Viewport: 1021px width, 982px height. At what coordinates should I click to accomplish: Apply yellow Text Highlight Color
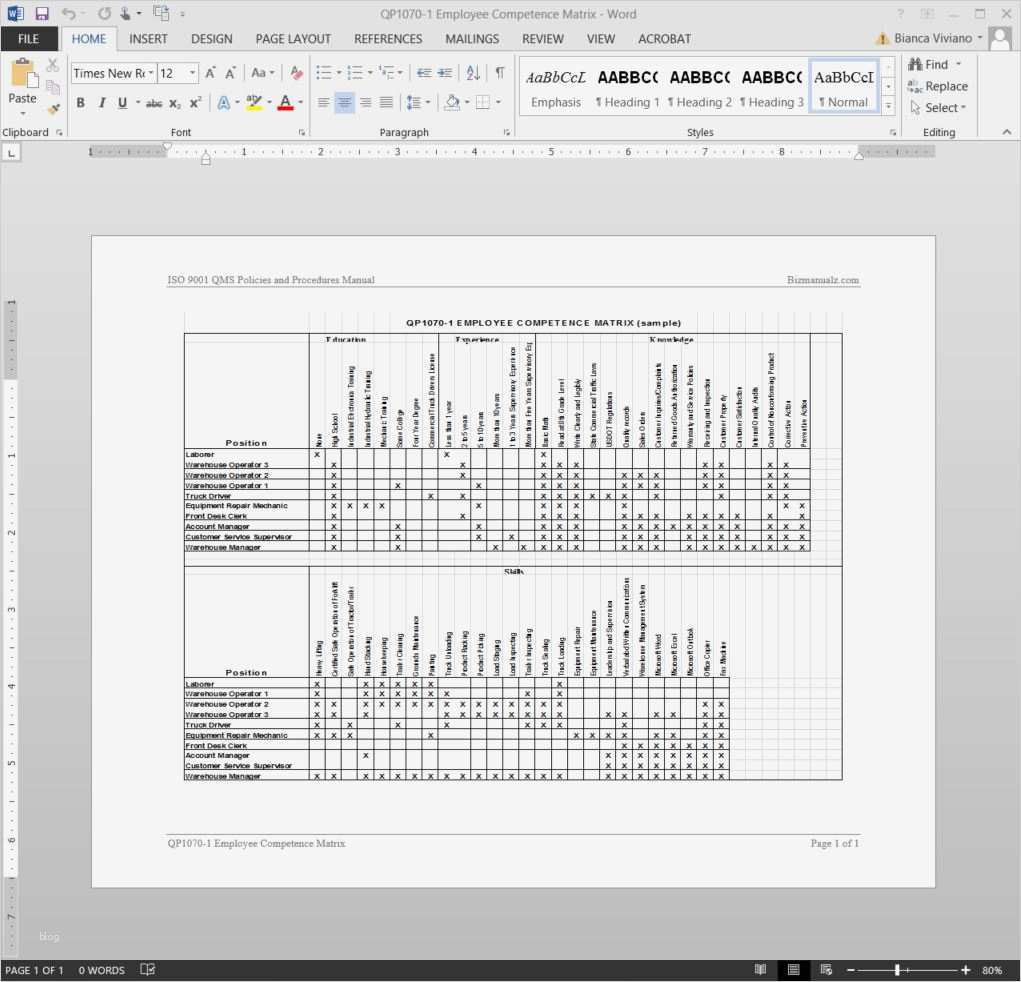pos(254,103)
